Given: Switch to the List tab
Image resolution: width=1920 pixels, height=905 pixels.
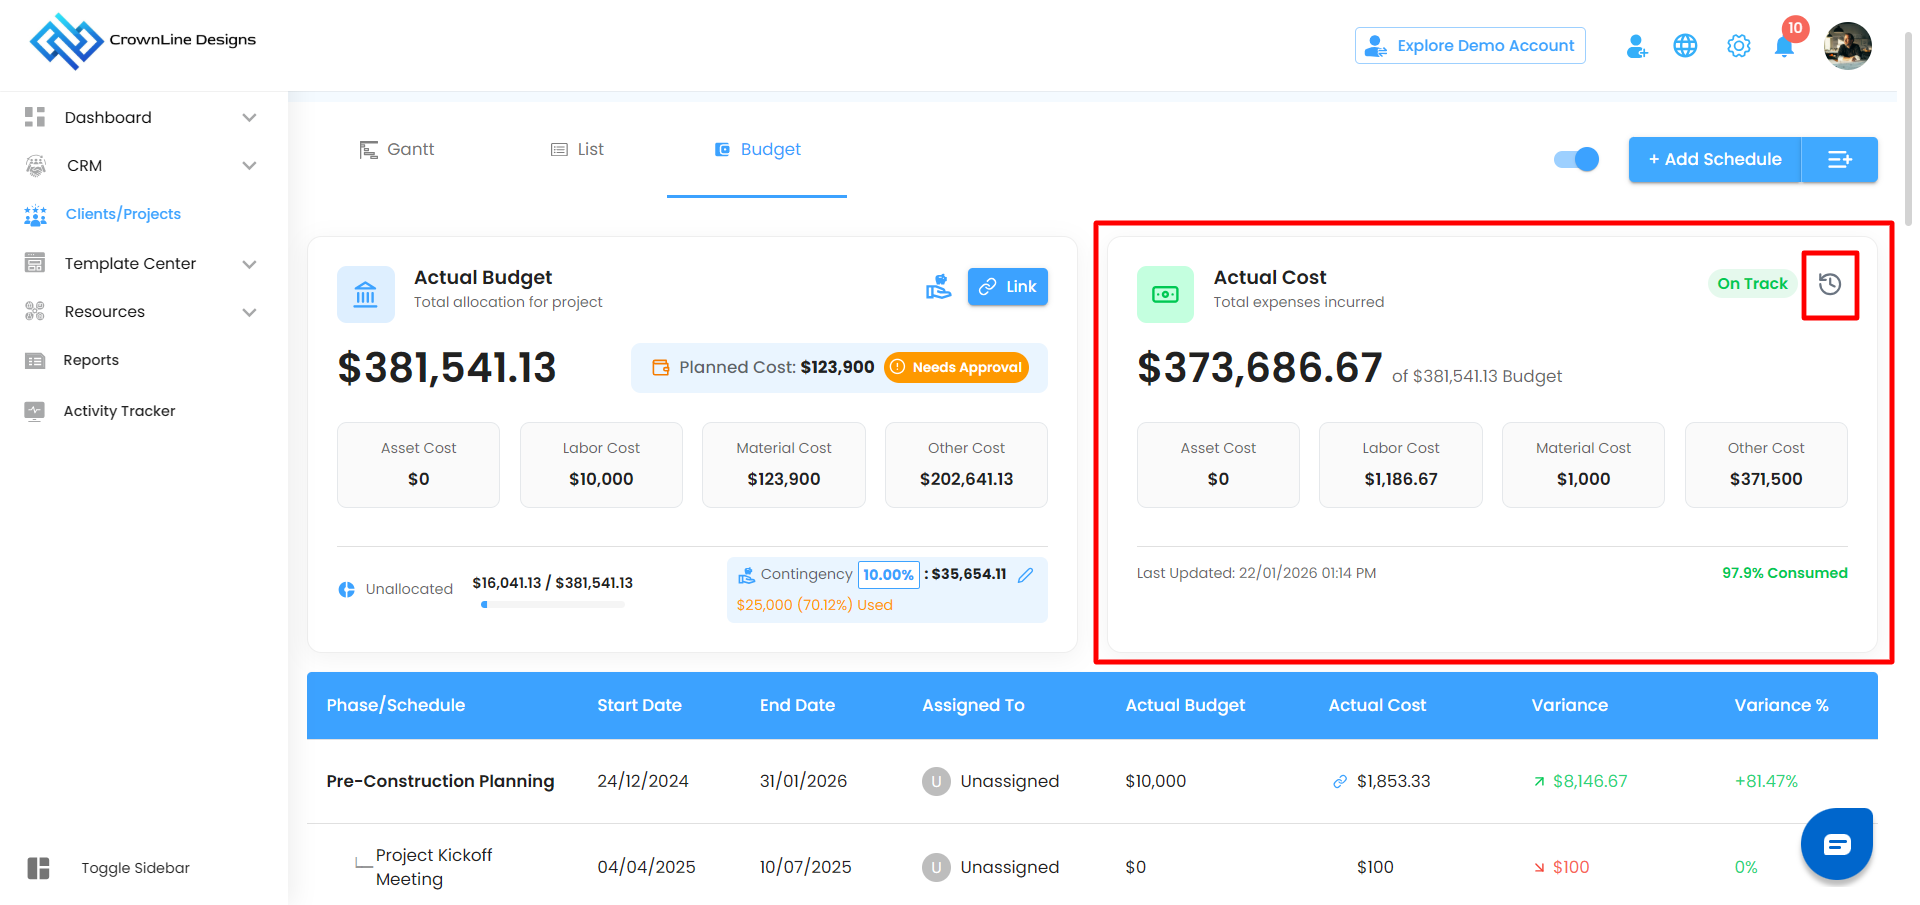Looking at the screenshot, I should 577,150.
